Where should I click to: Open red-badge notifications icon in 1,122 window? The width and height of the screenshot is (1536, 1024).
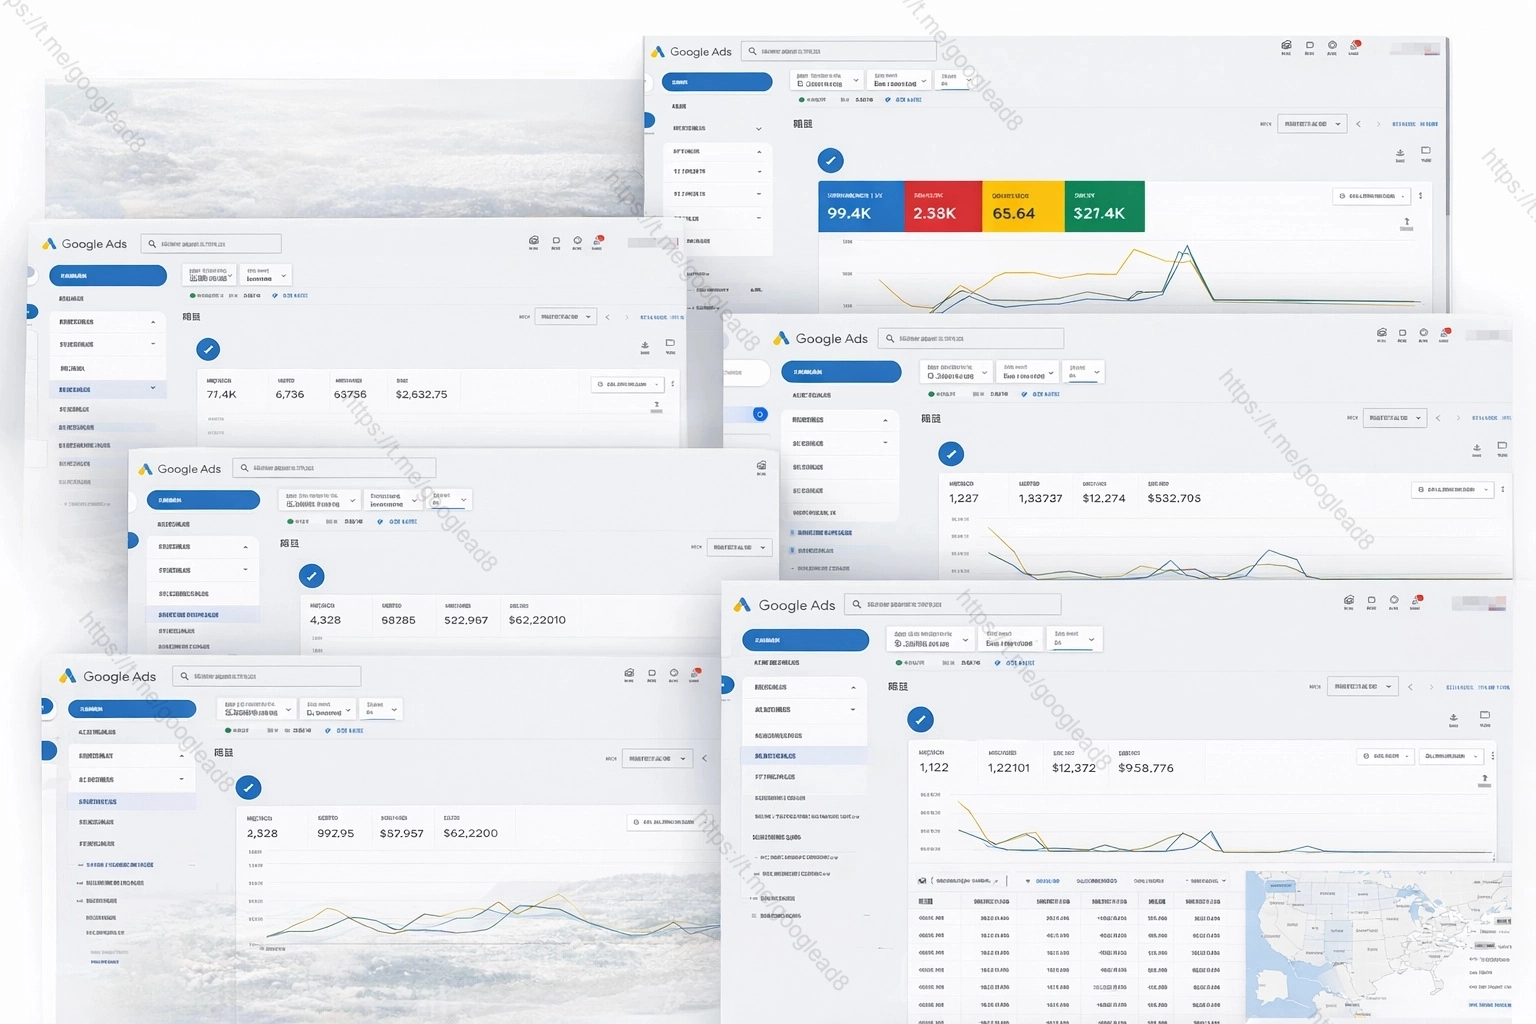coord(1417,600)
